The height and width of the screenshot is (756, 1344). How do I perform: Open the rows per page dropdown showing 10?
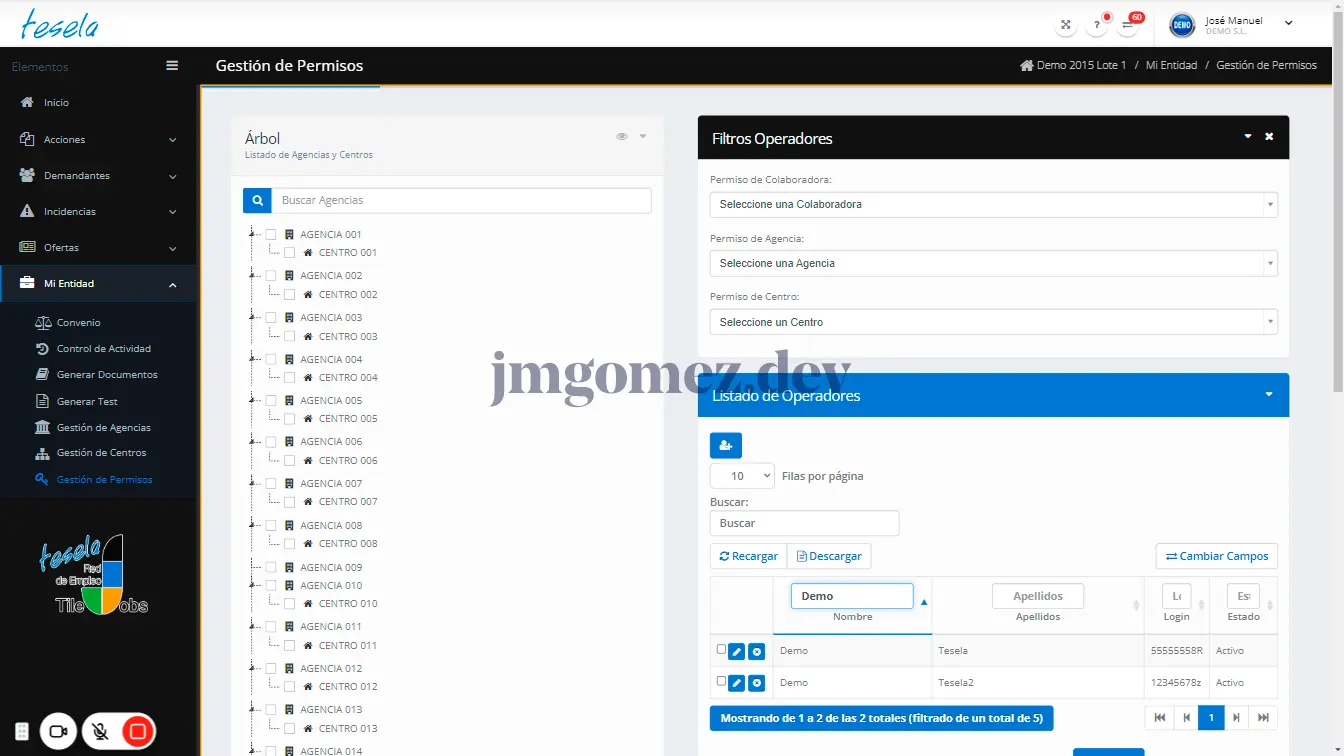pyautogui.click(x=742, y=476)
